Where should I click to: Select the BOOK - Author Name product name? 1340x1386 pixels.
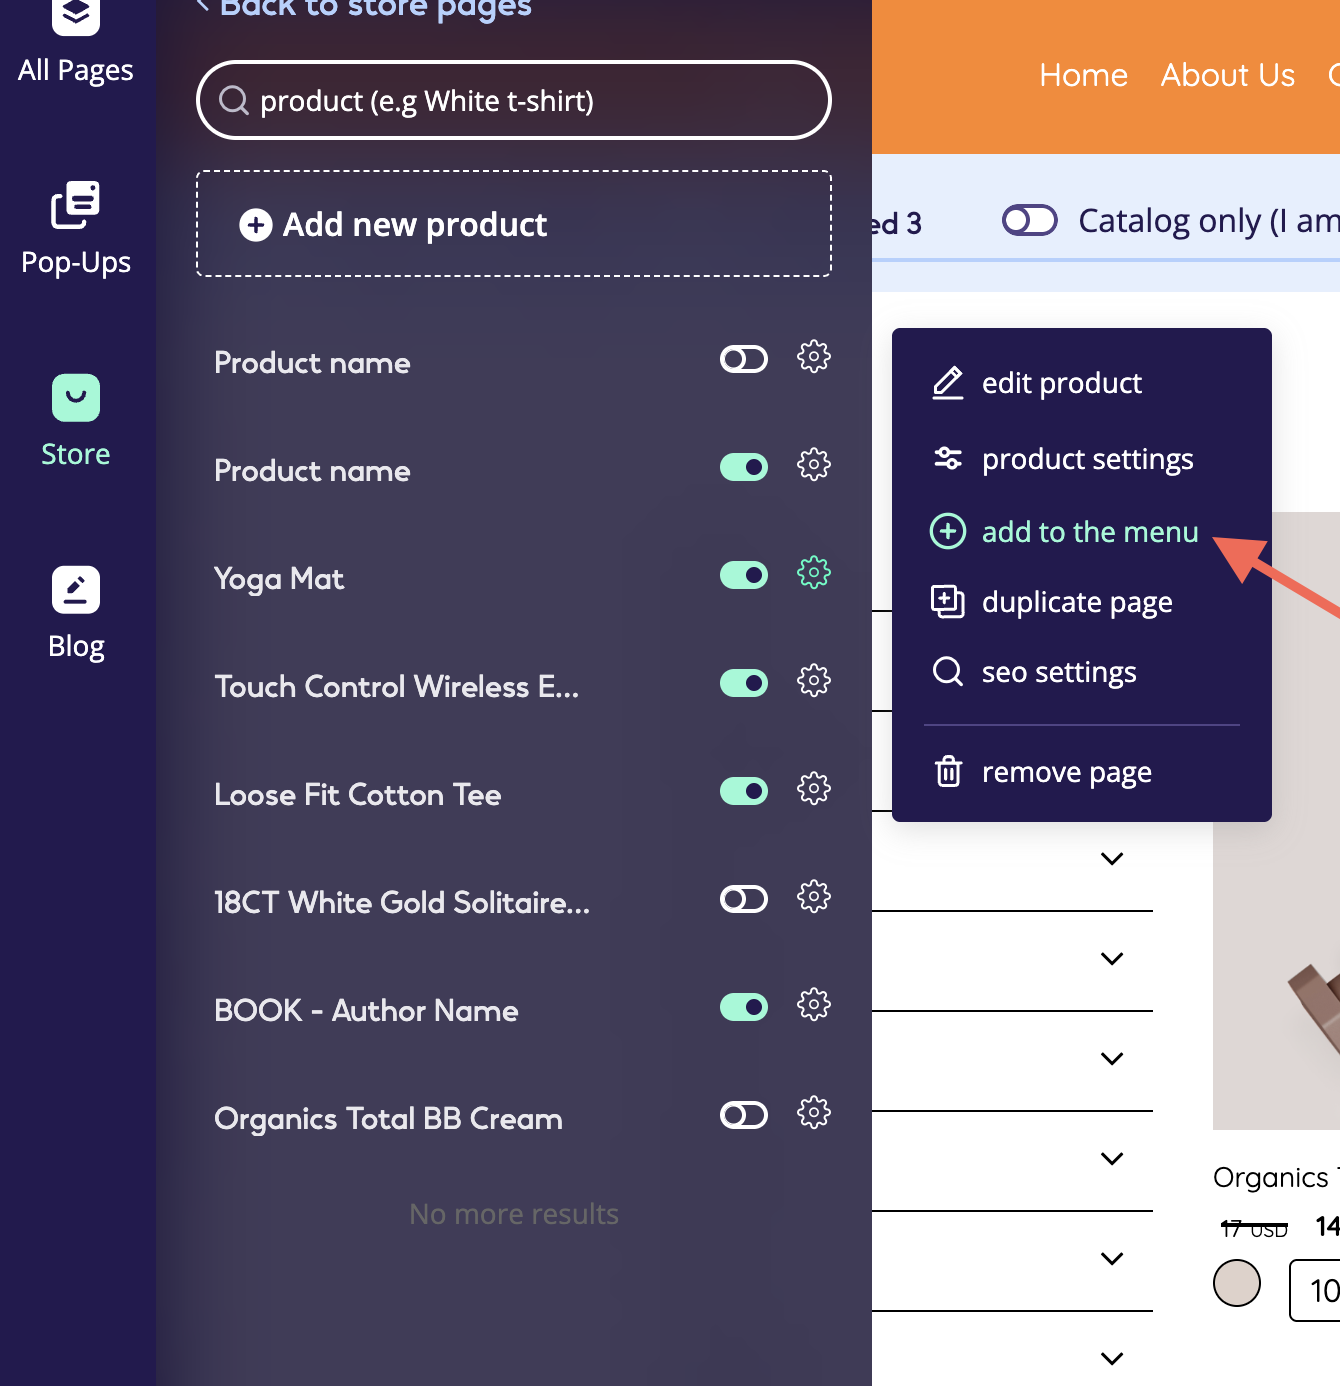pos(366,1011)
